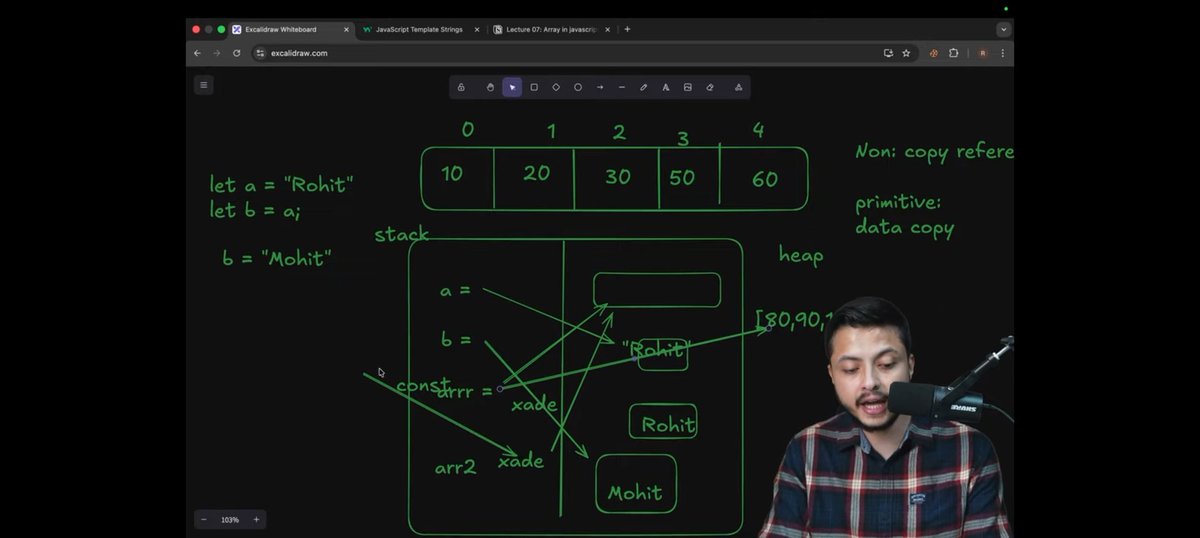Click the orange extension icon
1200x538 pixels.
pos(934,53)
